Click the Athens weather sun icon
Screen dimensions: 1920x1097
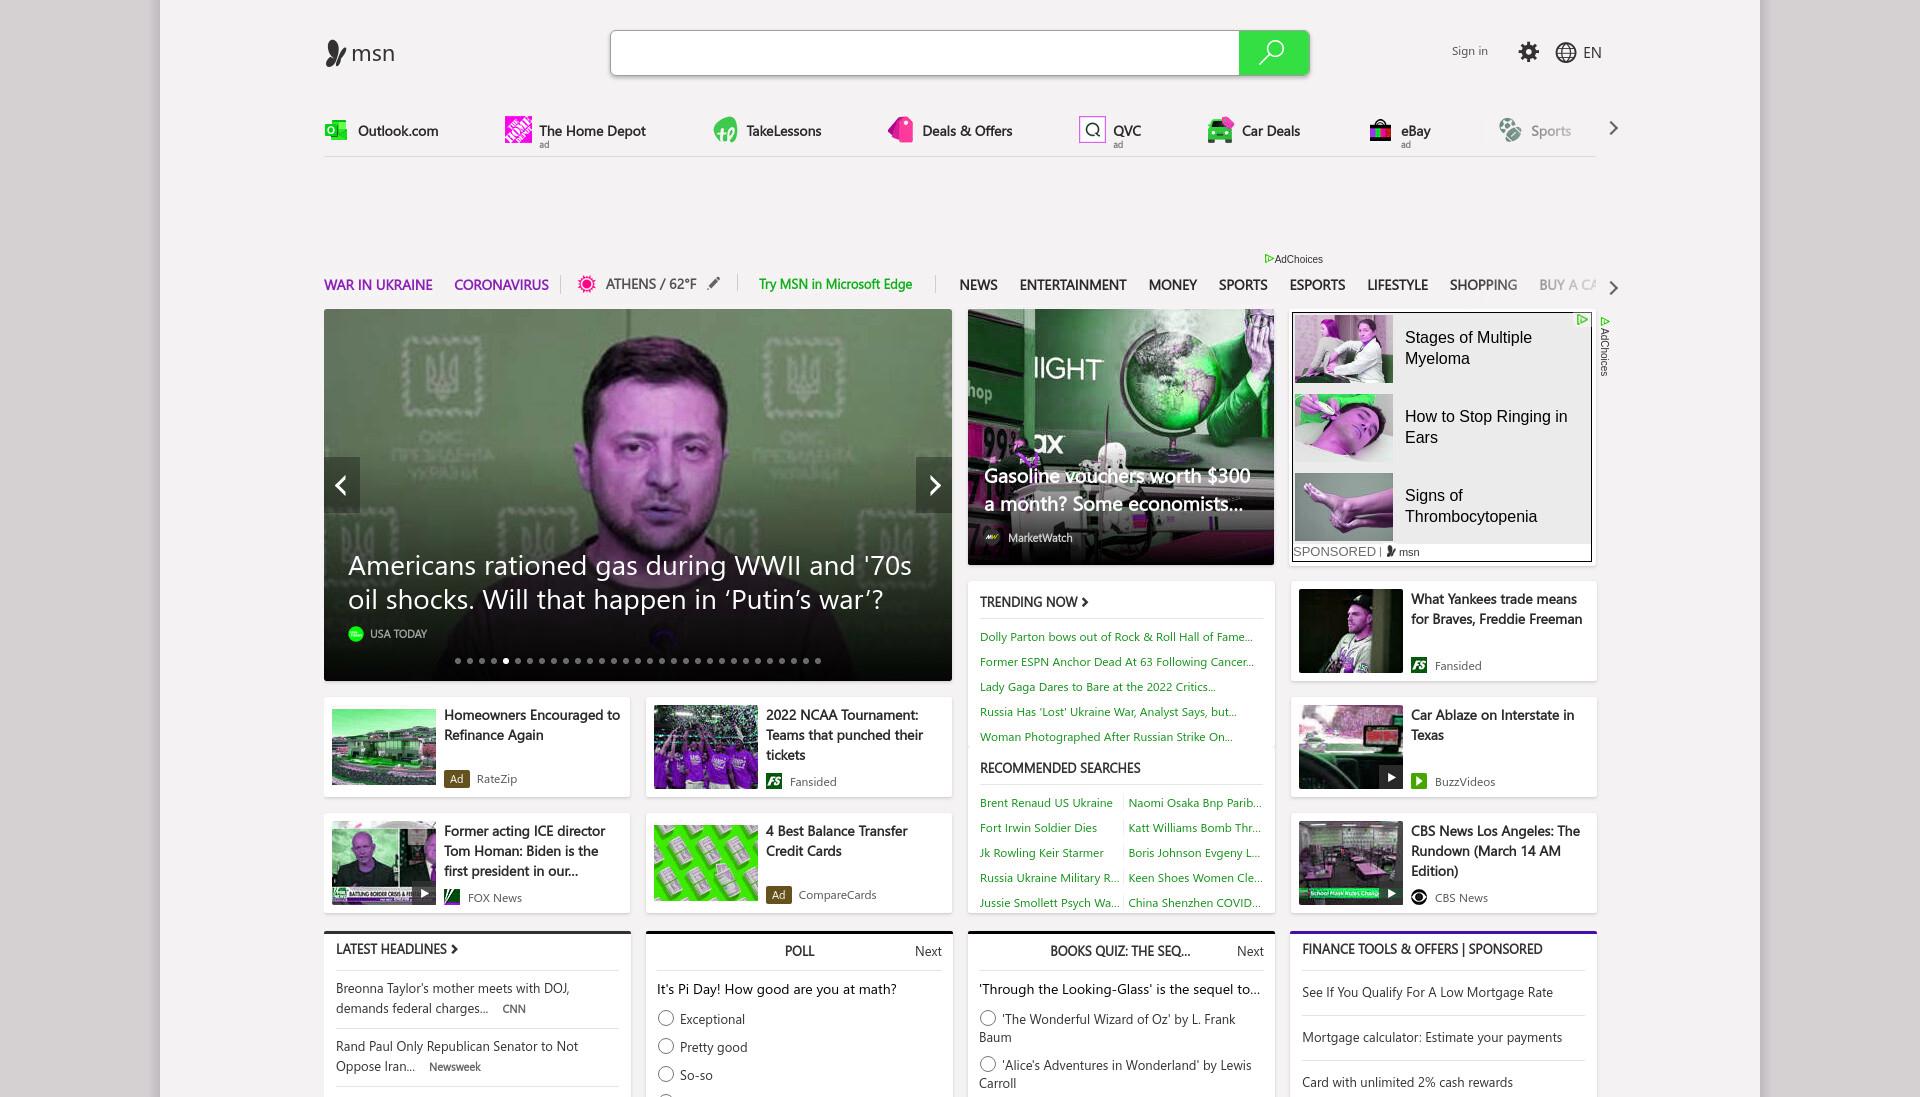[x=587, y=284]
